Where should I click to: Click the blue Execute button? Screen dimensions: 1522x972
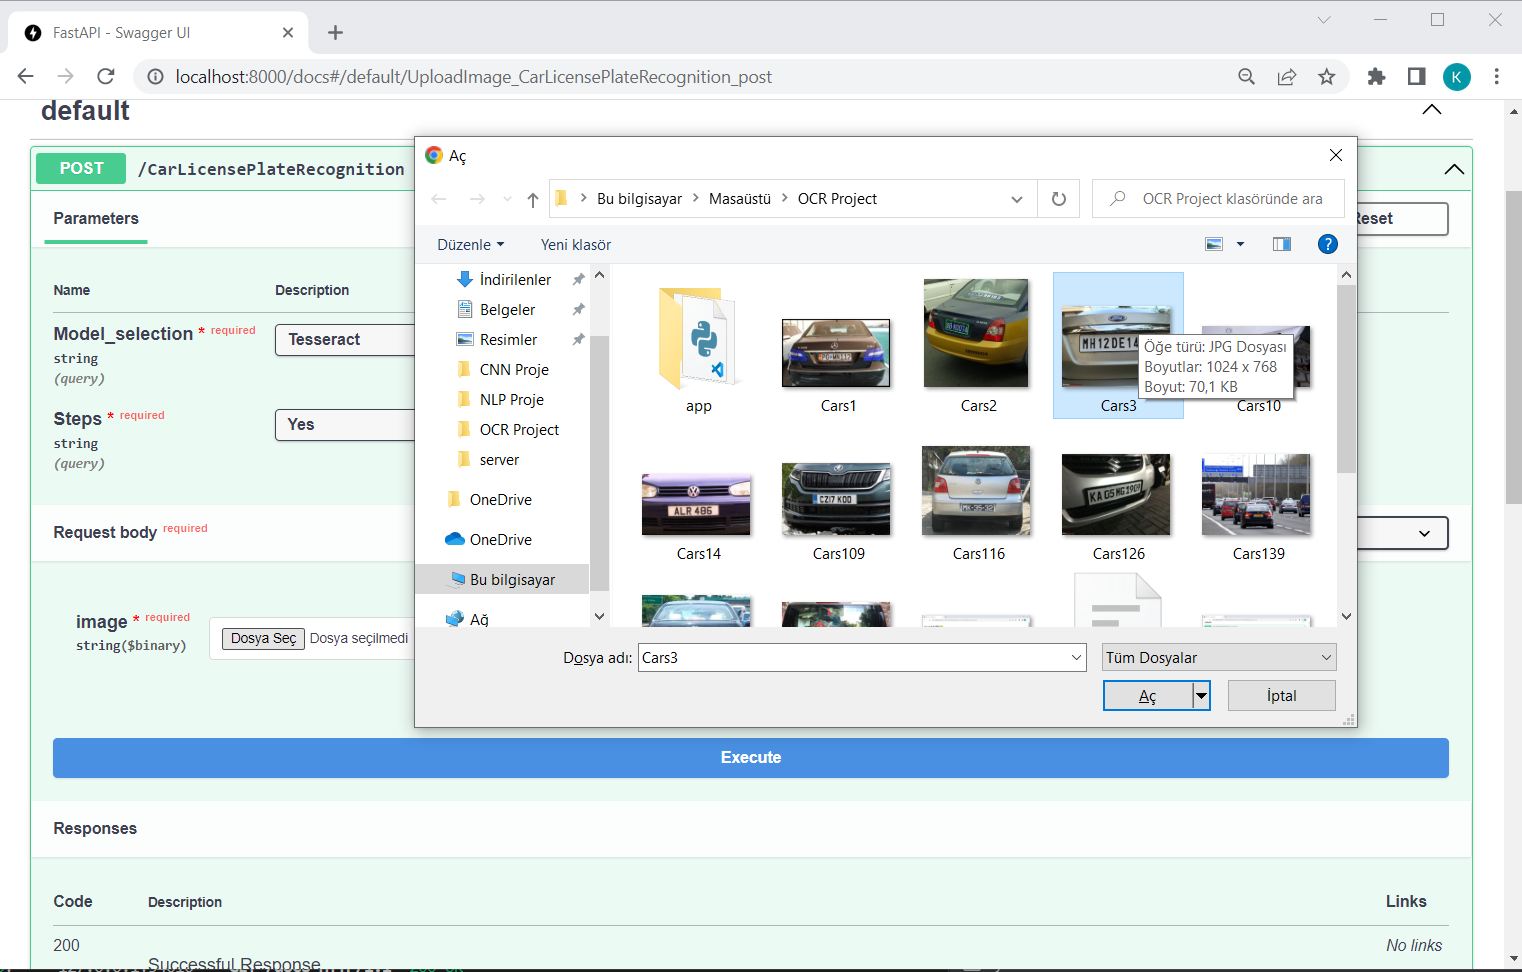click(x=750, y=757)
